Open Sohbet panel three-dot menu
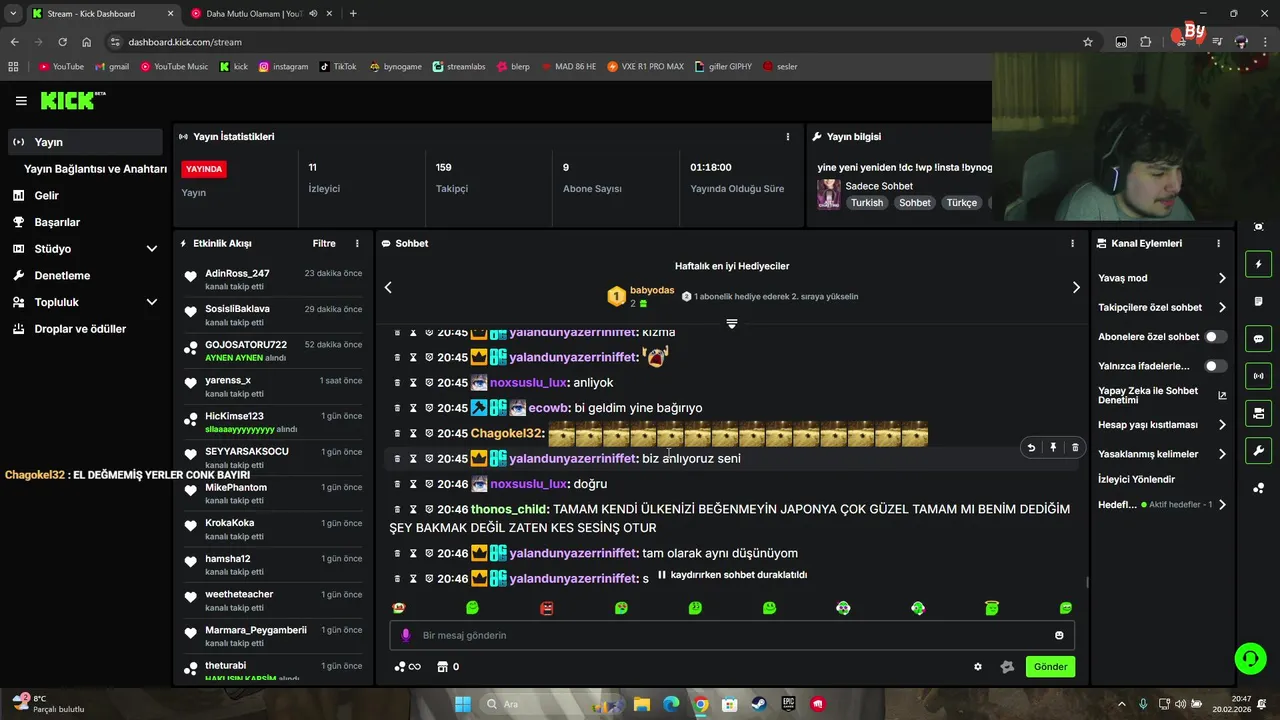Screen dimensions: 1280x720 tap(1072, 244)
